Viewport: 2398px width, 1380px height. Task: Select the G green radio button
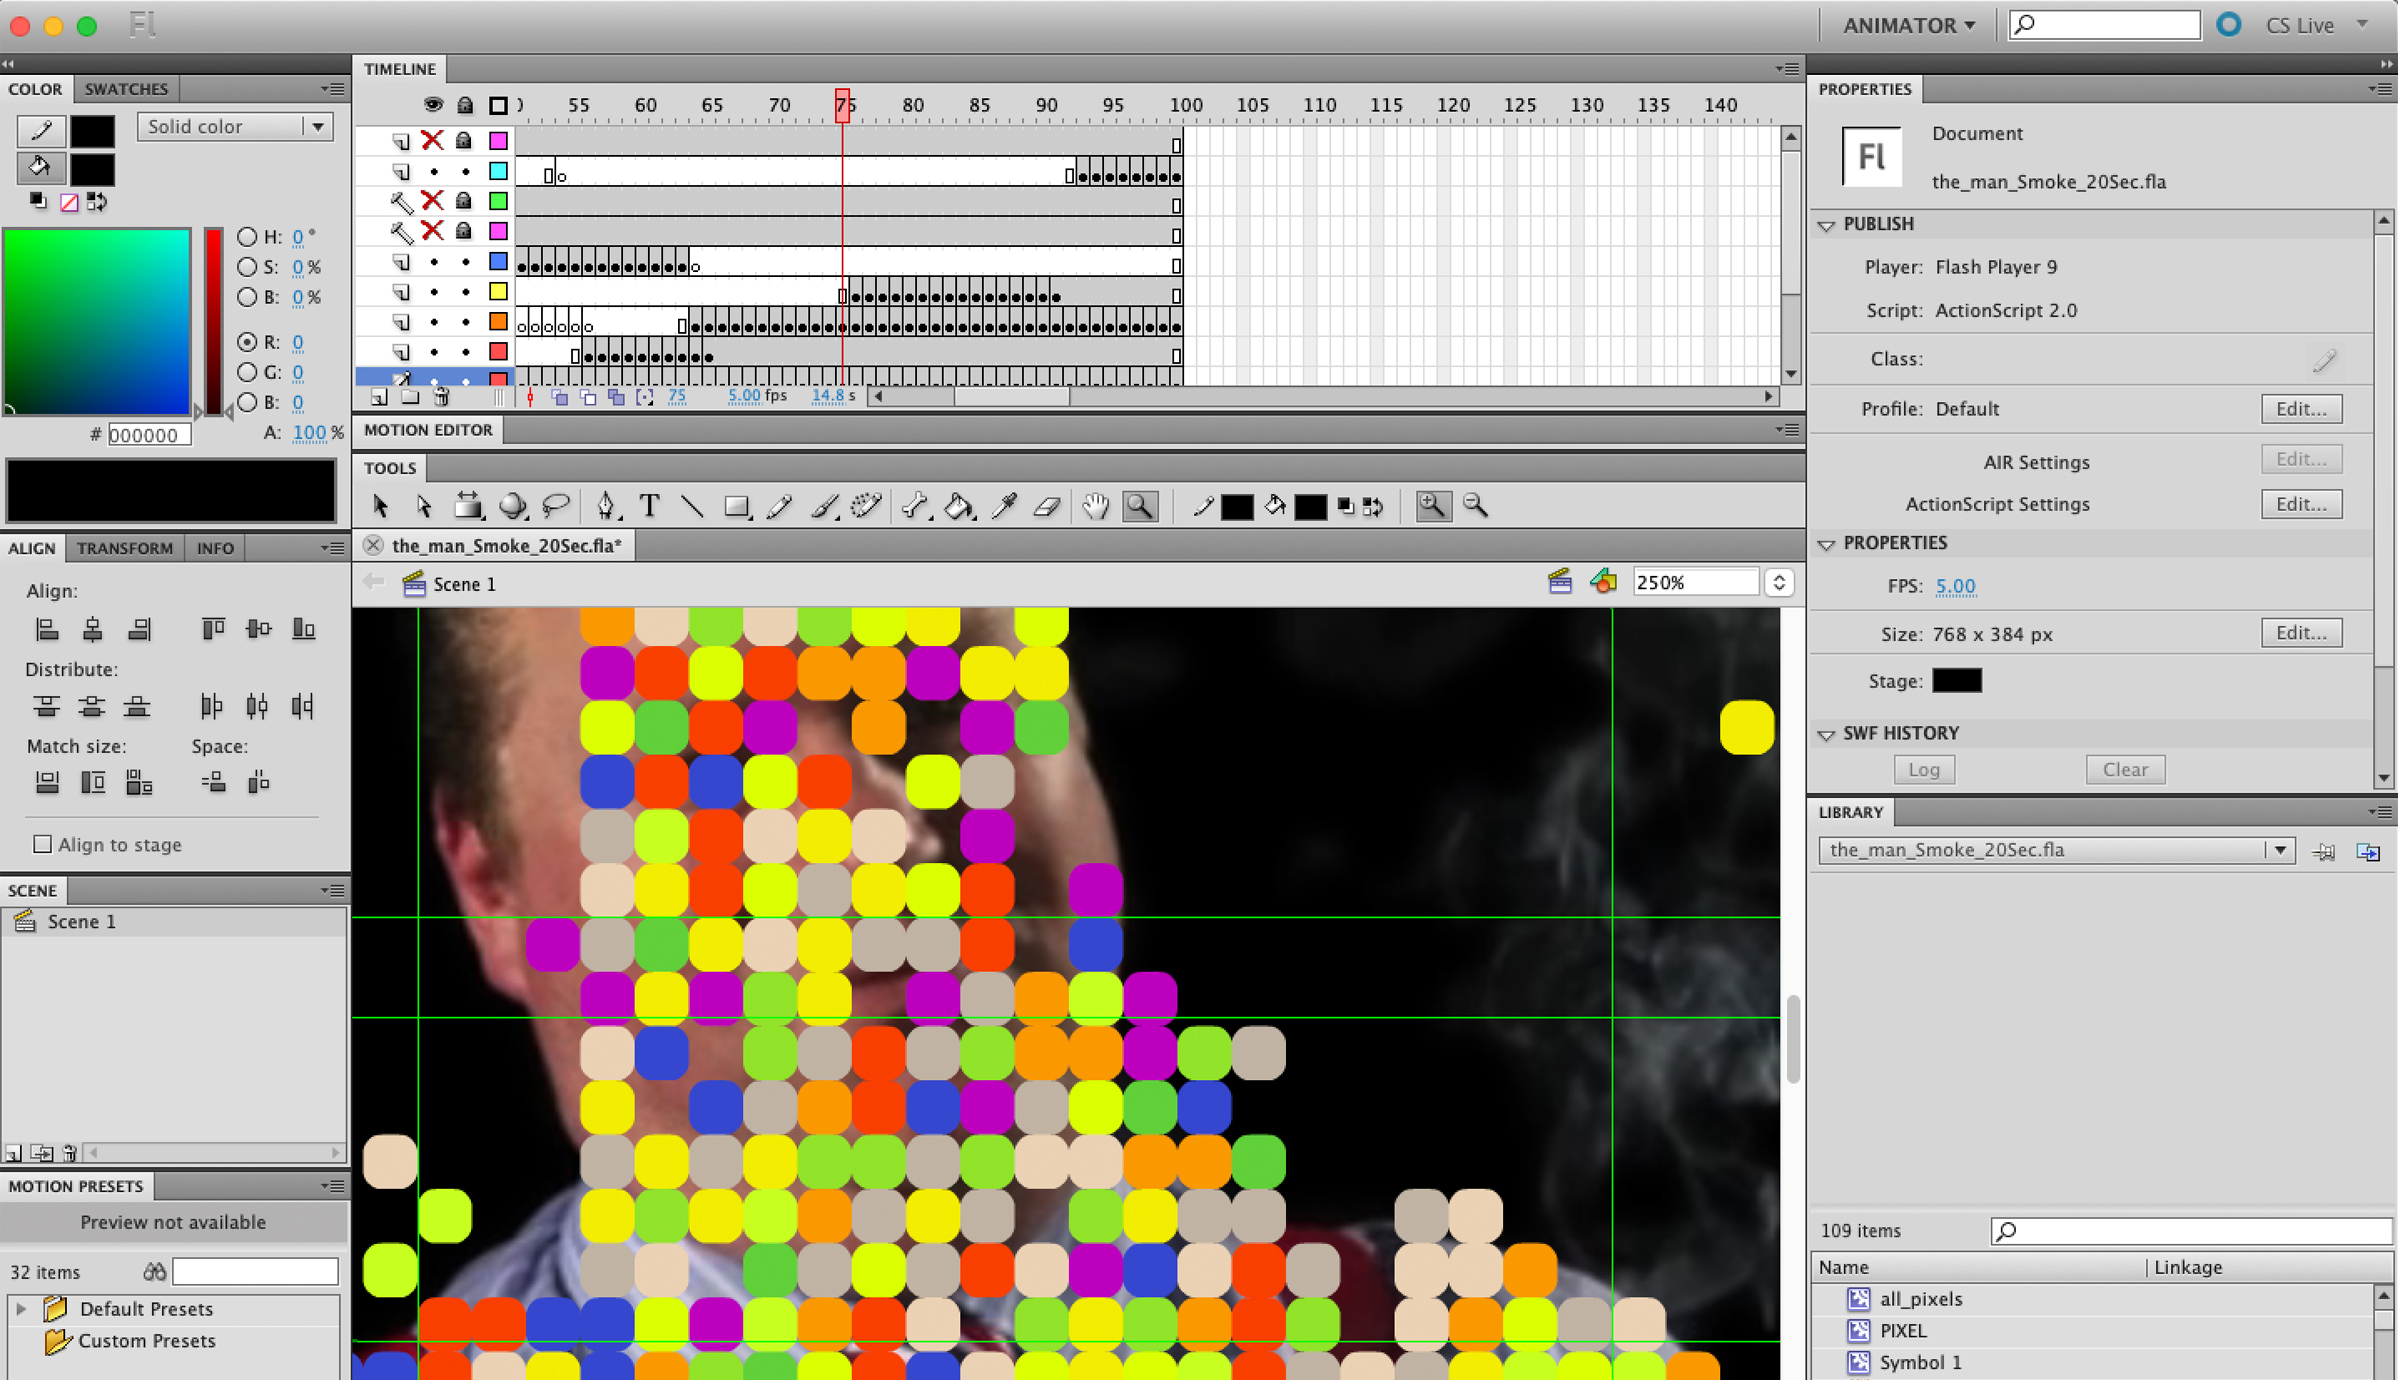tap(247, 372)
